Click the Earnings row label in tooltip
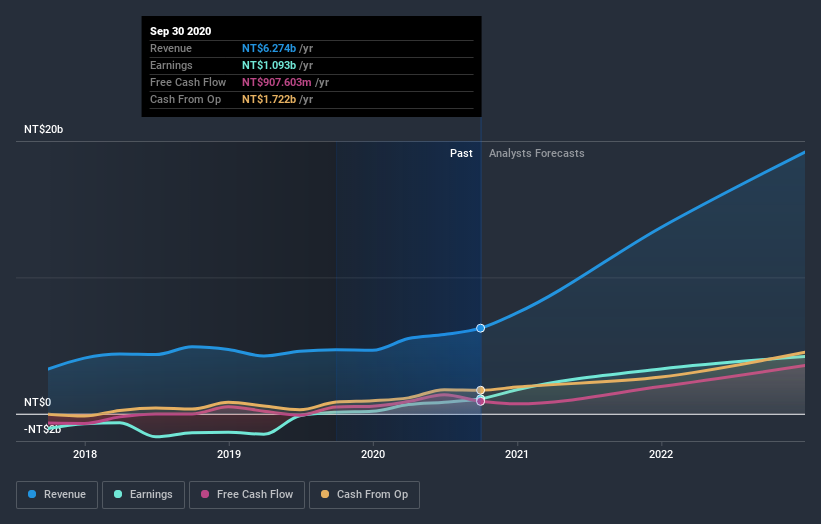Screen dimensions: 821x524 [171, 65]
